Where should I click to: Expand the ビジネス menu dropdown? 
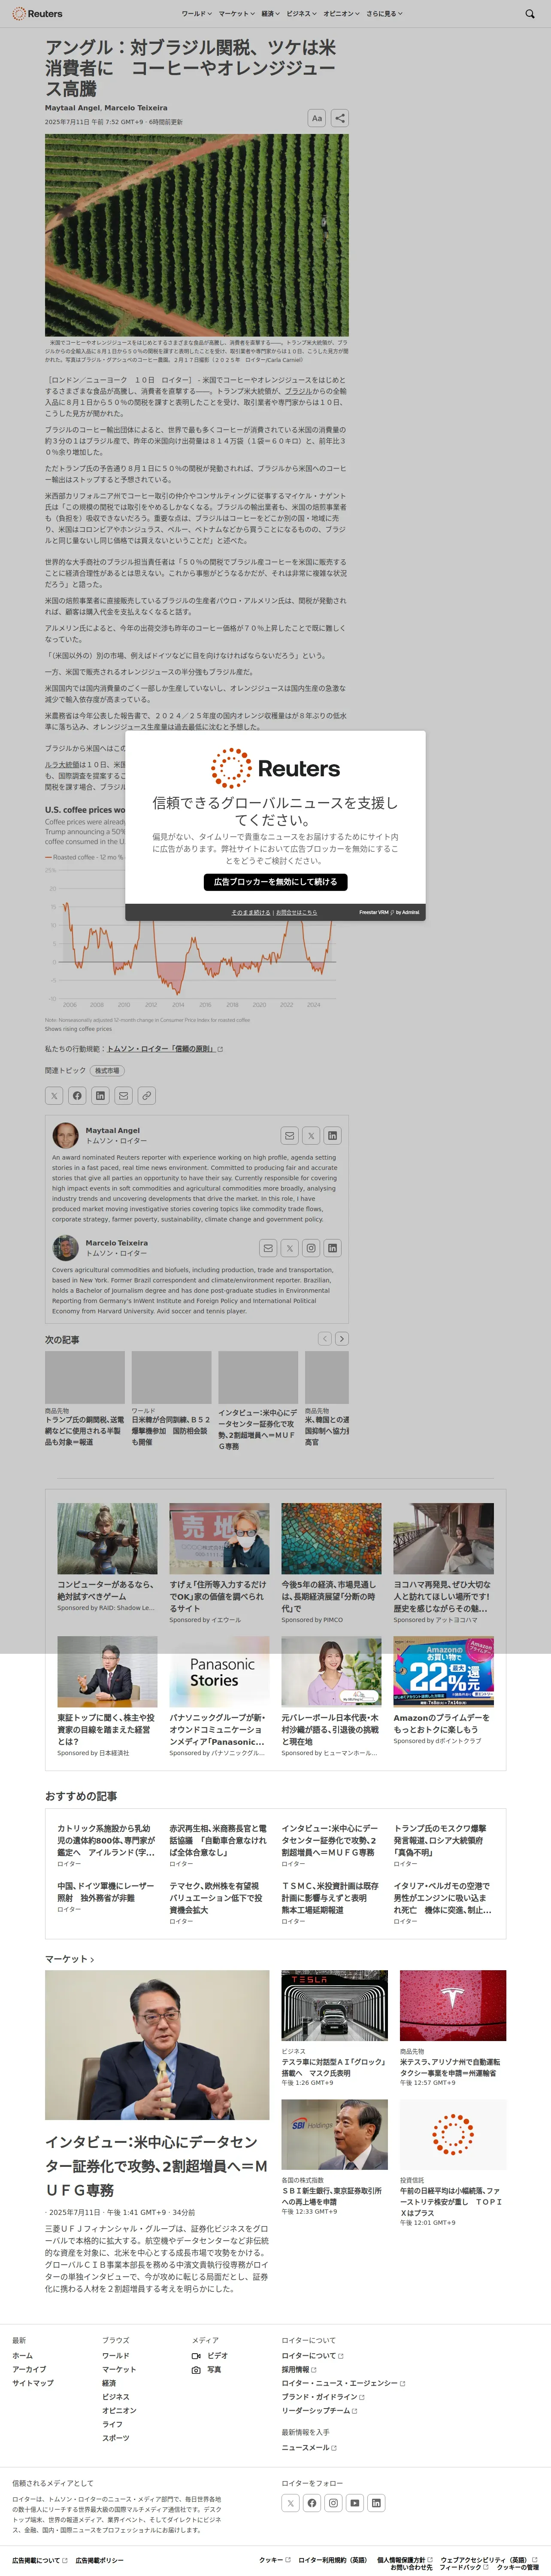click(x=302, y=14)
